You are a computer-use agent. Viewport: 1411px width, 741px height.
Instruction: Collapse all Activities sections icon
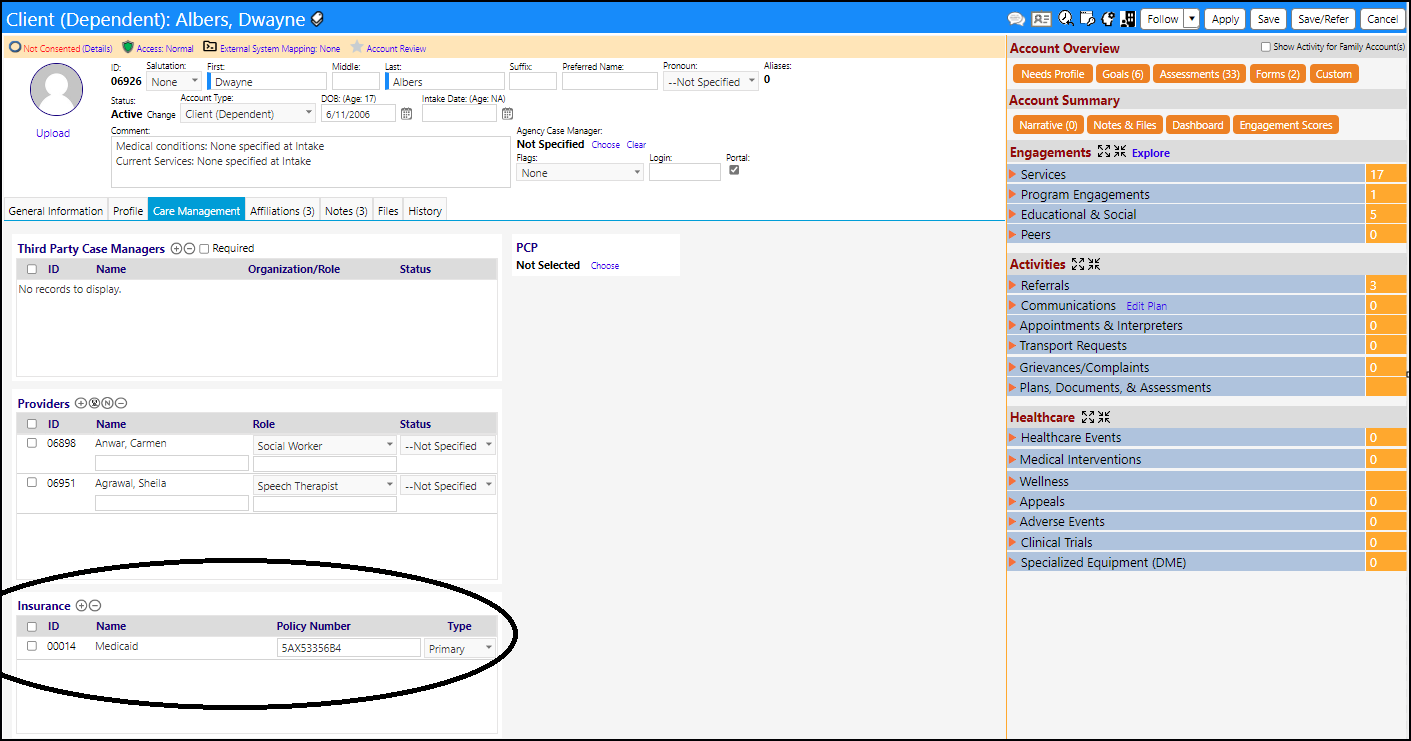tap(1094, 264)
